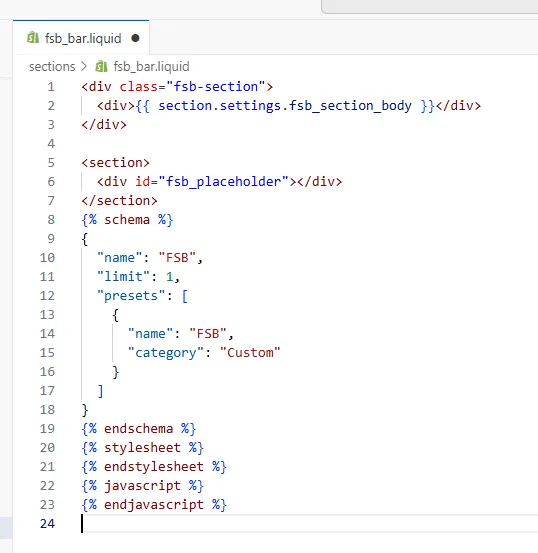Click closing </div> tag on line 3

click(x=104, y=125)
